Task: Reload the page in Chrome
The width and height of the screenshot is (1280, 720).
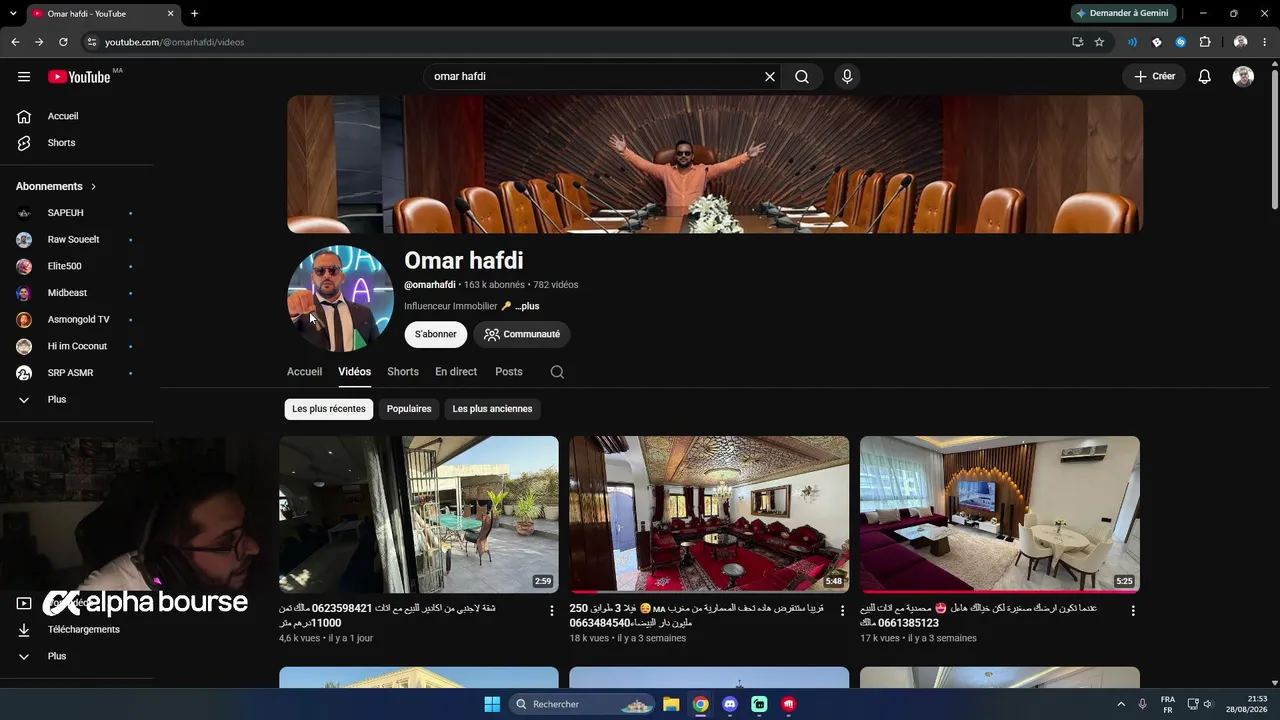Action: click(x=63, y=42)
